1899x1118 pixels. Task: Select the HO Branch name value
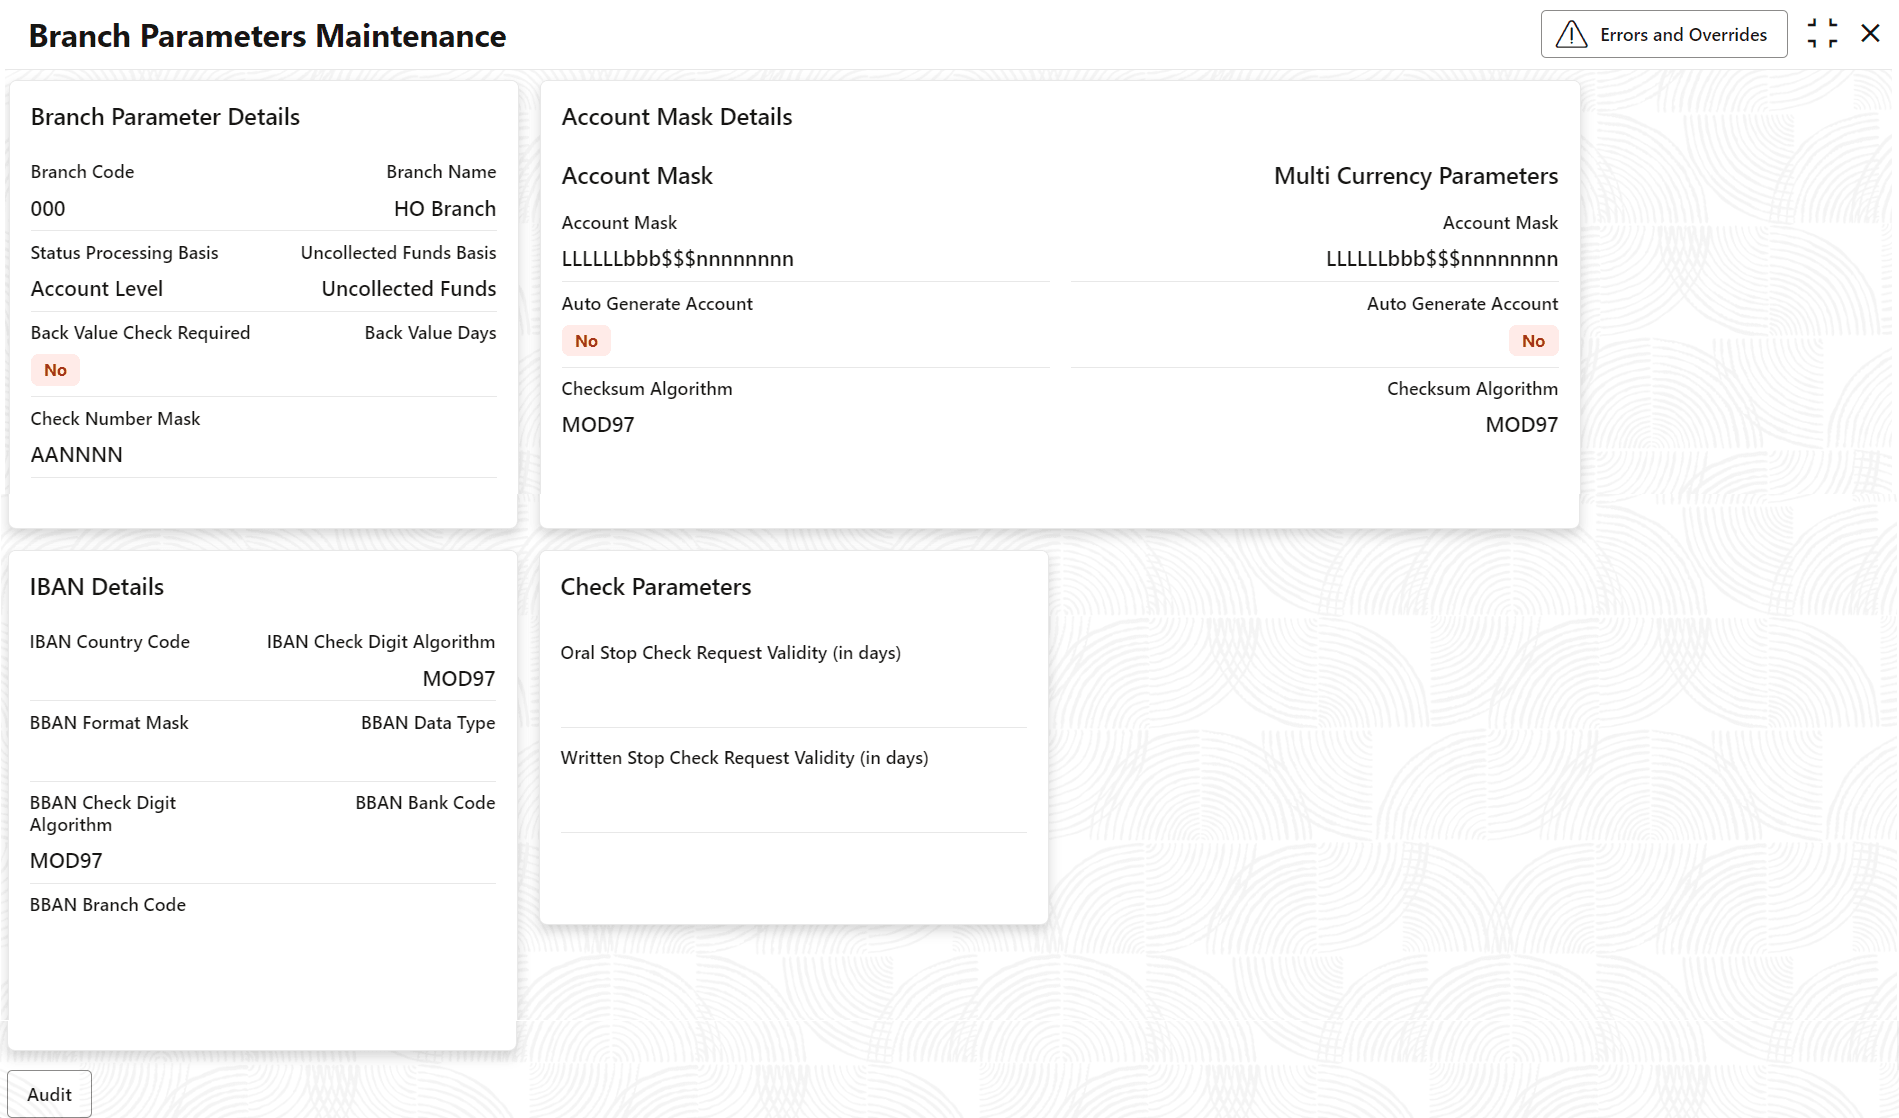click(444, 209)
